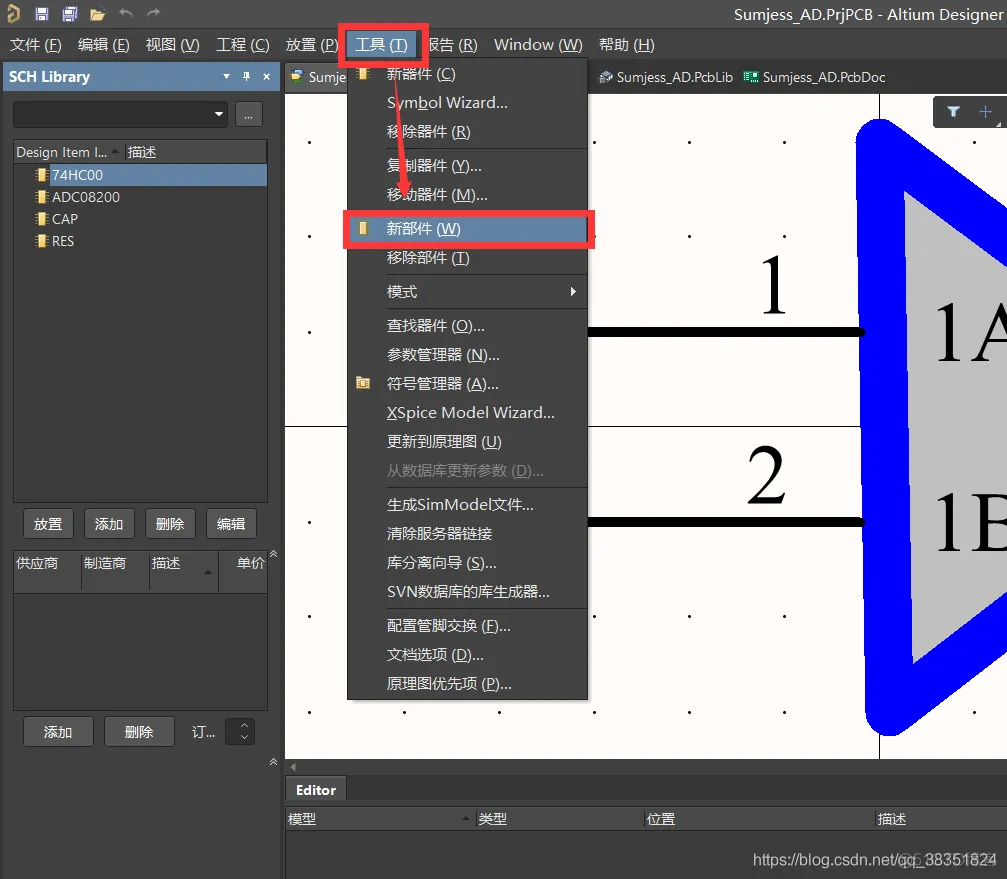Screen dimensions: 1007x879
Task: Expand the 模式 submenu
Action: coord(467,292)
